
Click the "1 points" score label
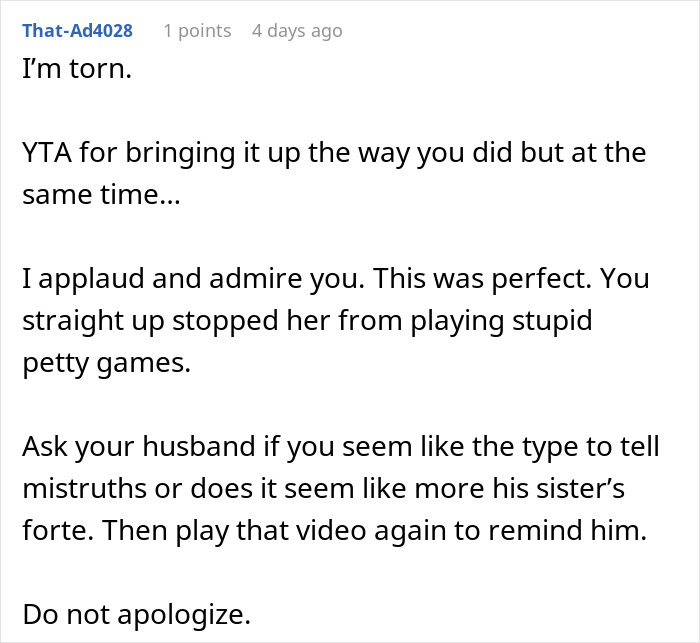click(197, 31)
